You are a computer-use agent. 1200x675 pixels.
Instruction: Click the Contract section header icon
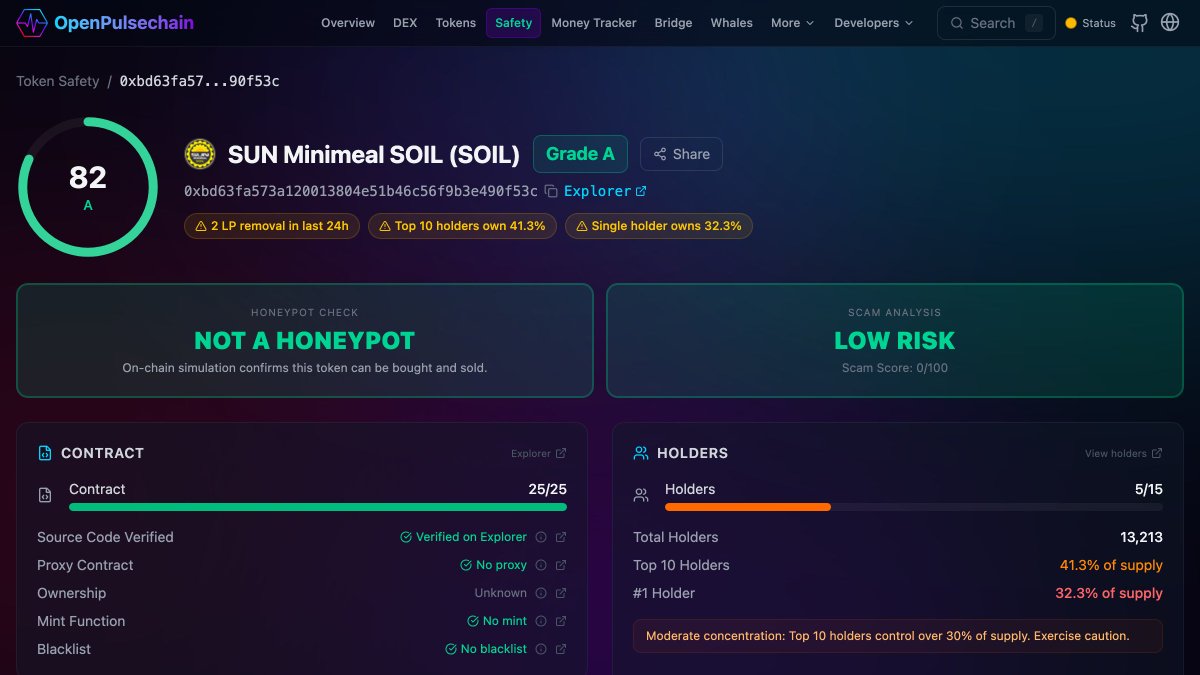click(x=45, y=453)
